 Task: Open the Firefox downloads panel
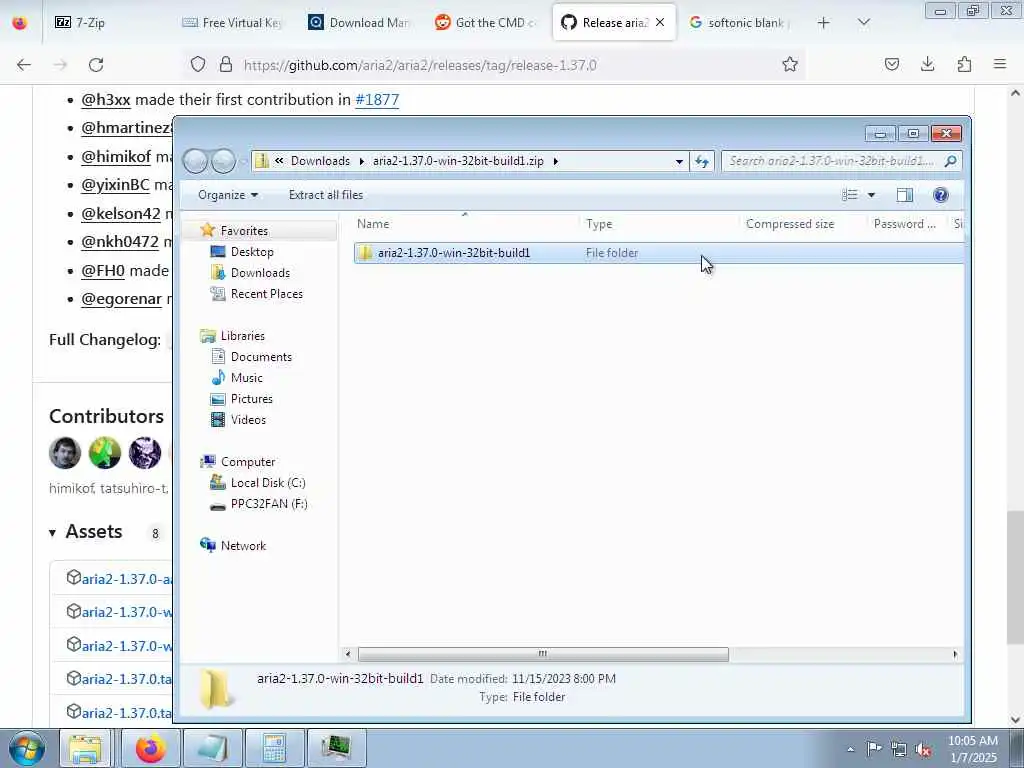927,64
